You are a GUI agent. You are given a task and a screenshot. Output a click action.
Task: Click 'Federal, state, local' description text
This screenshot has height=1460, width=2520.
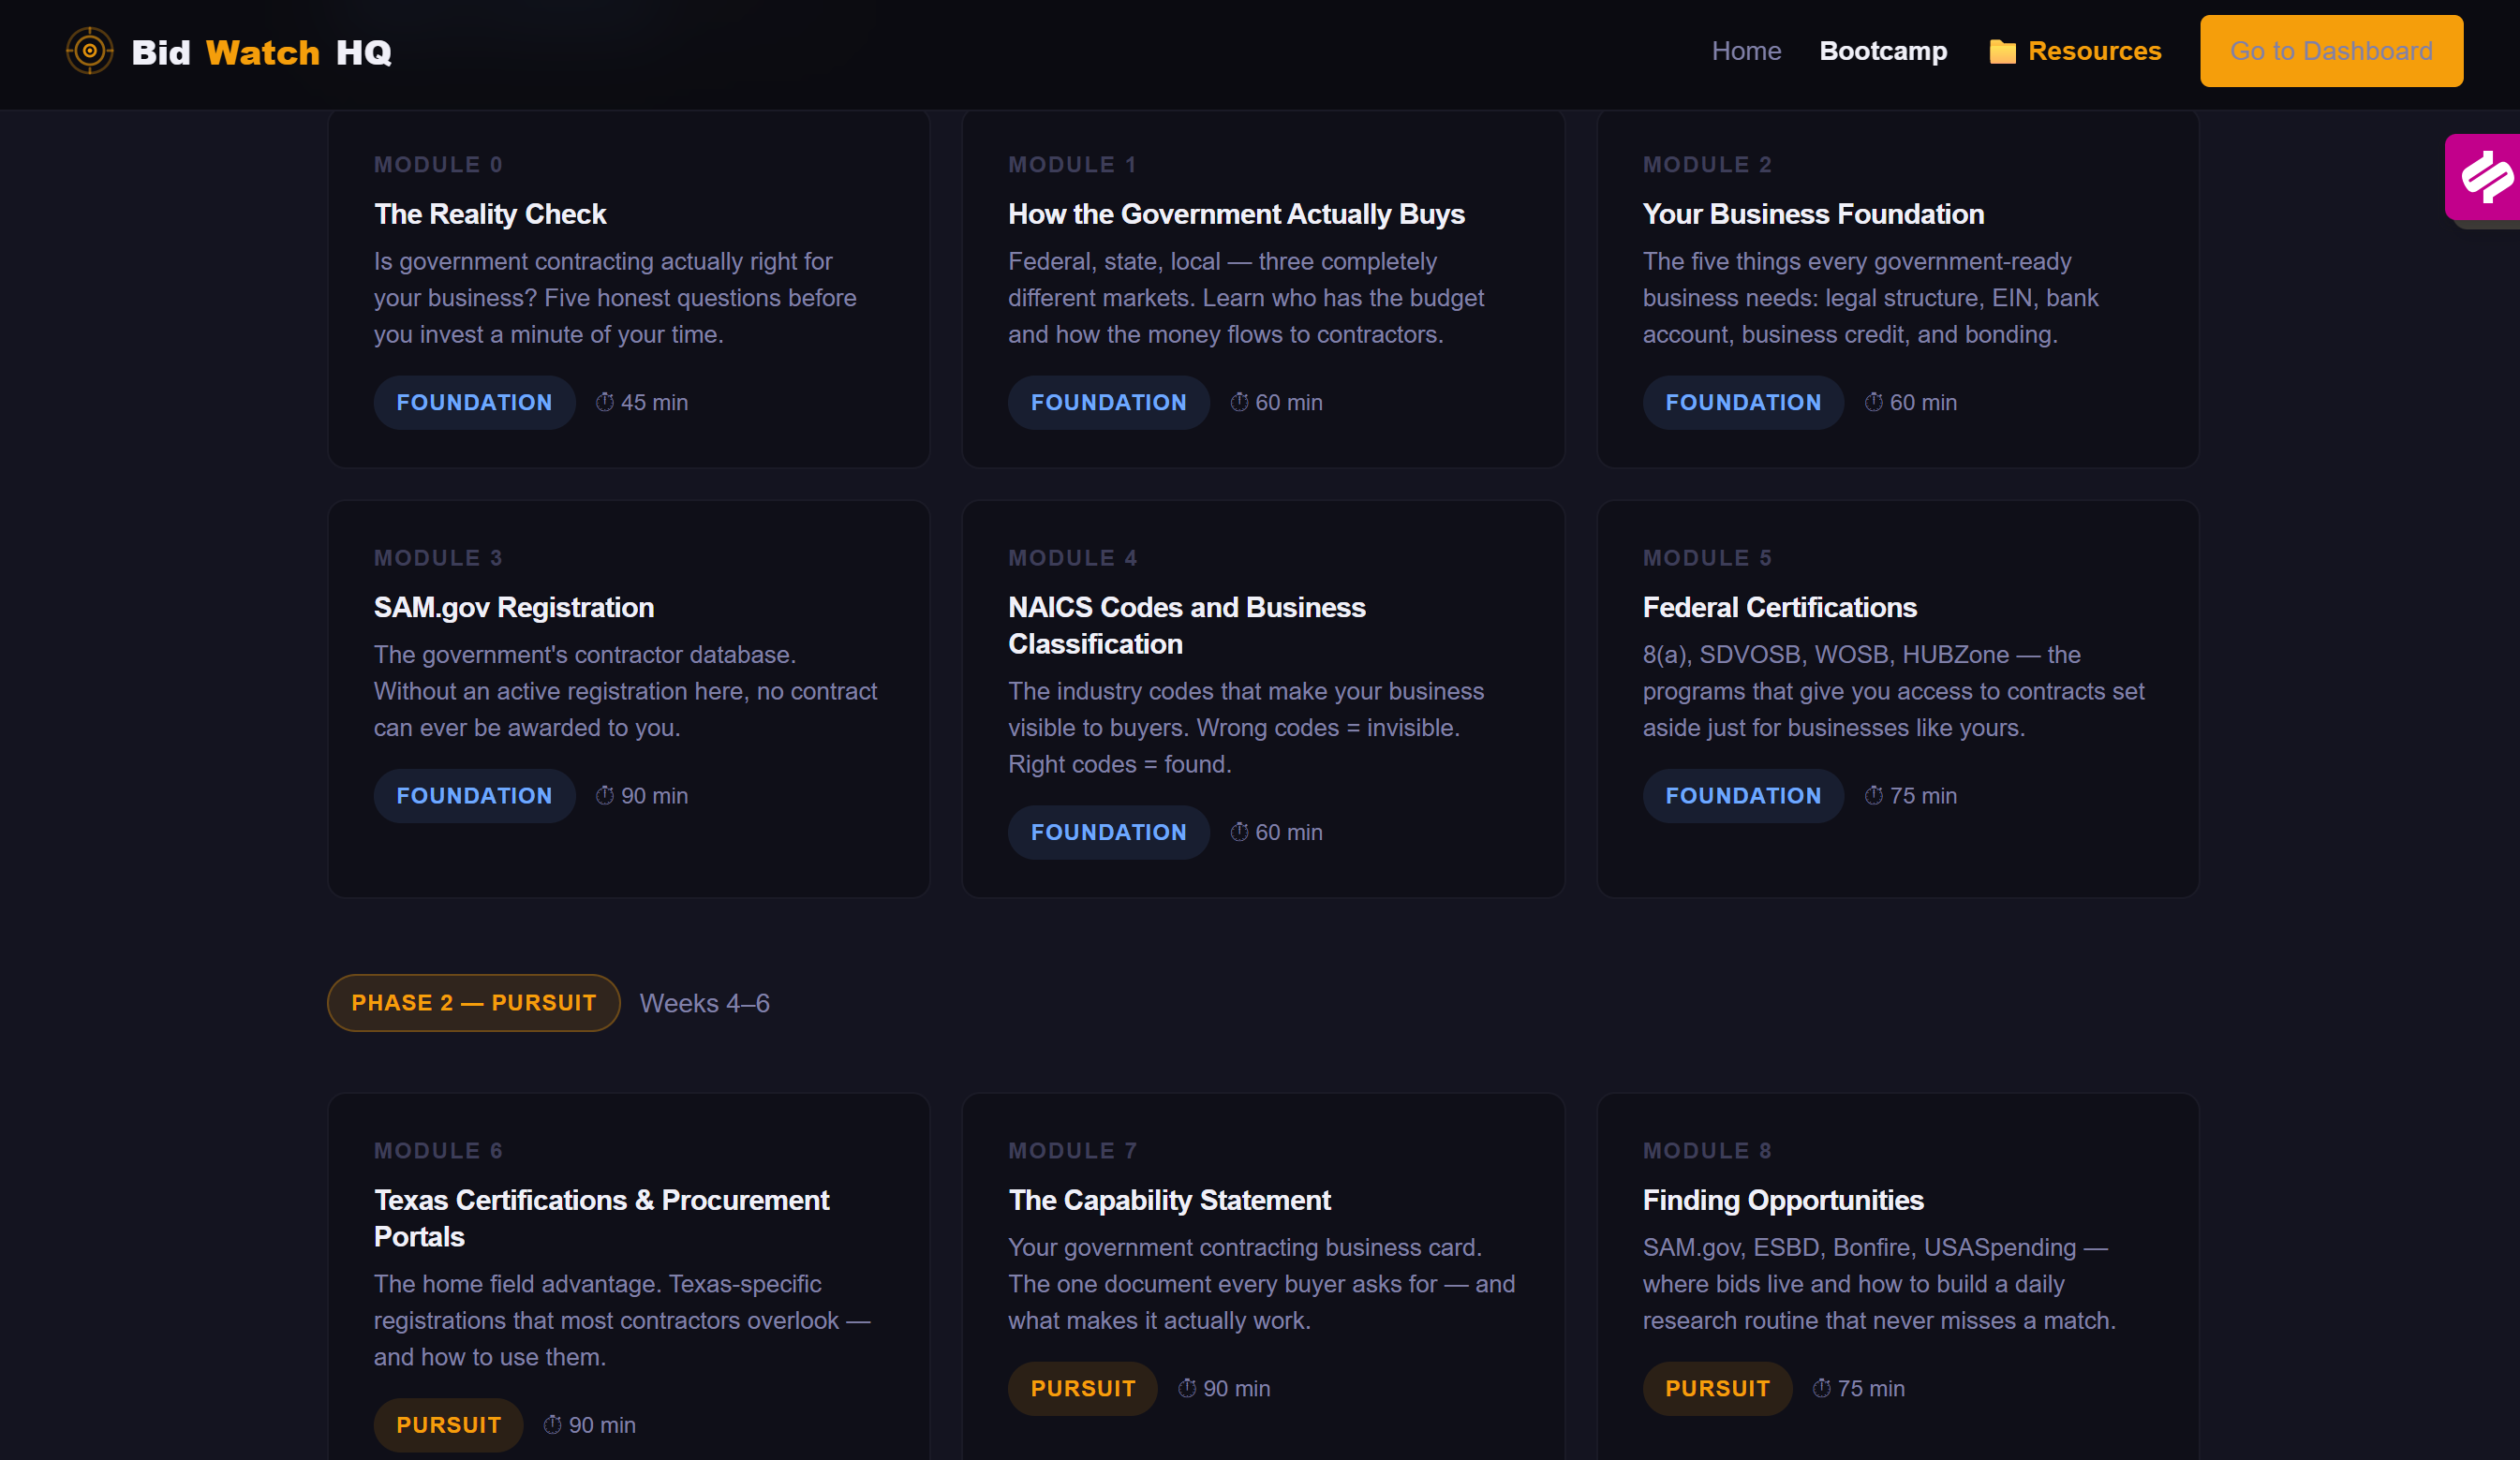1246,298
